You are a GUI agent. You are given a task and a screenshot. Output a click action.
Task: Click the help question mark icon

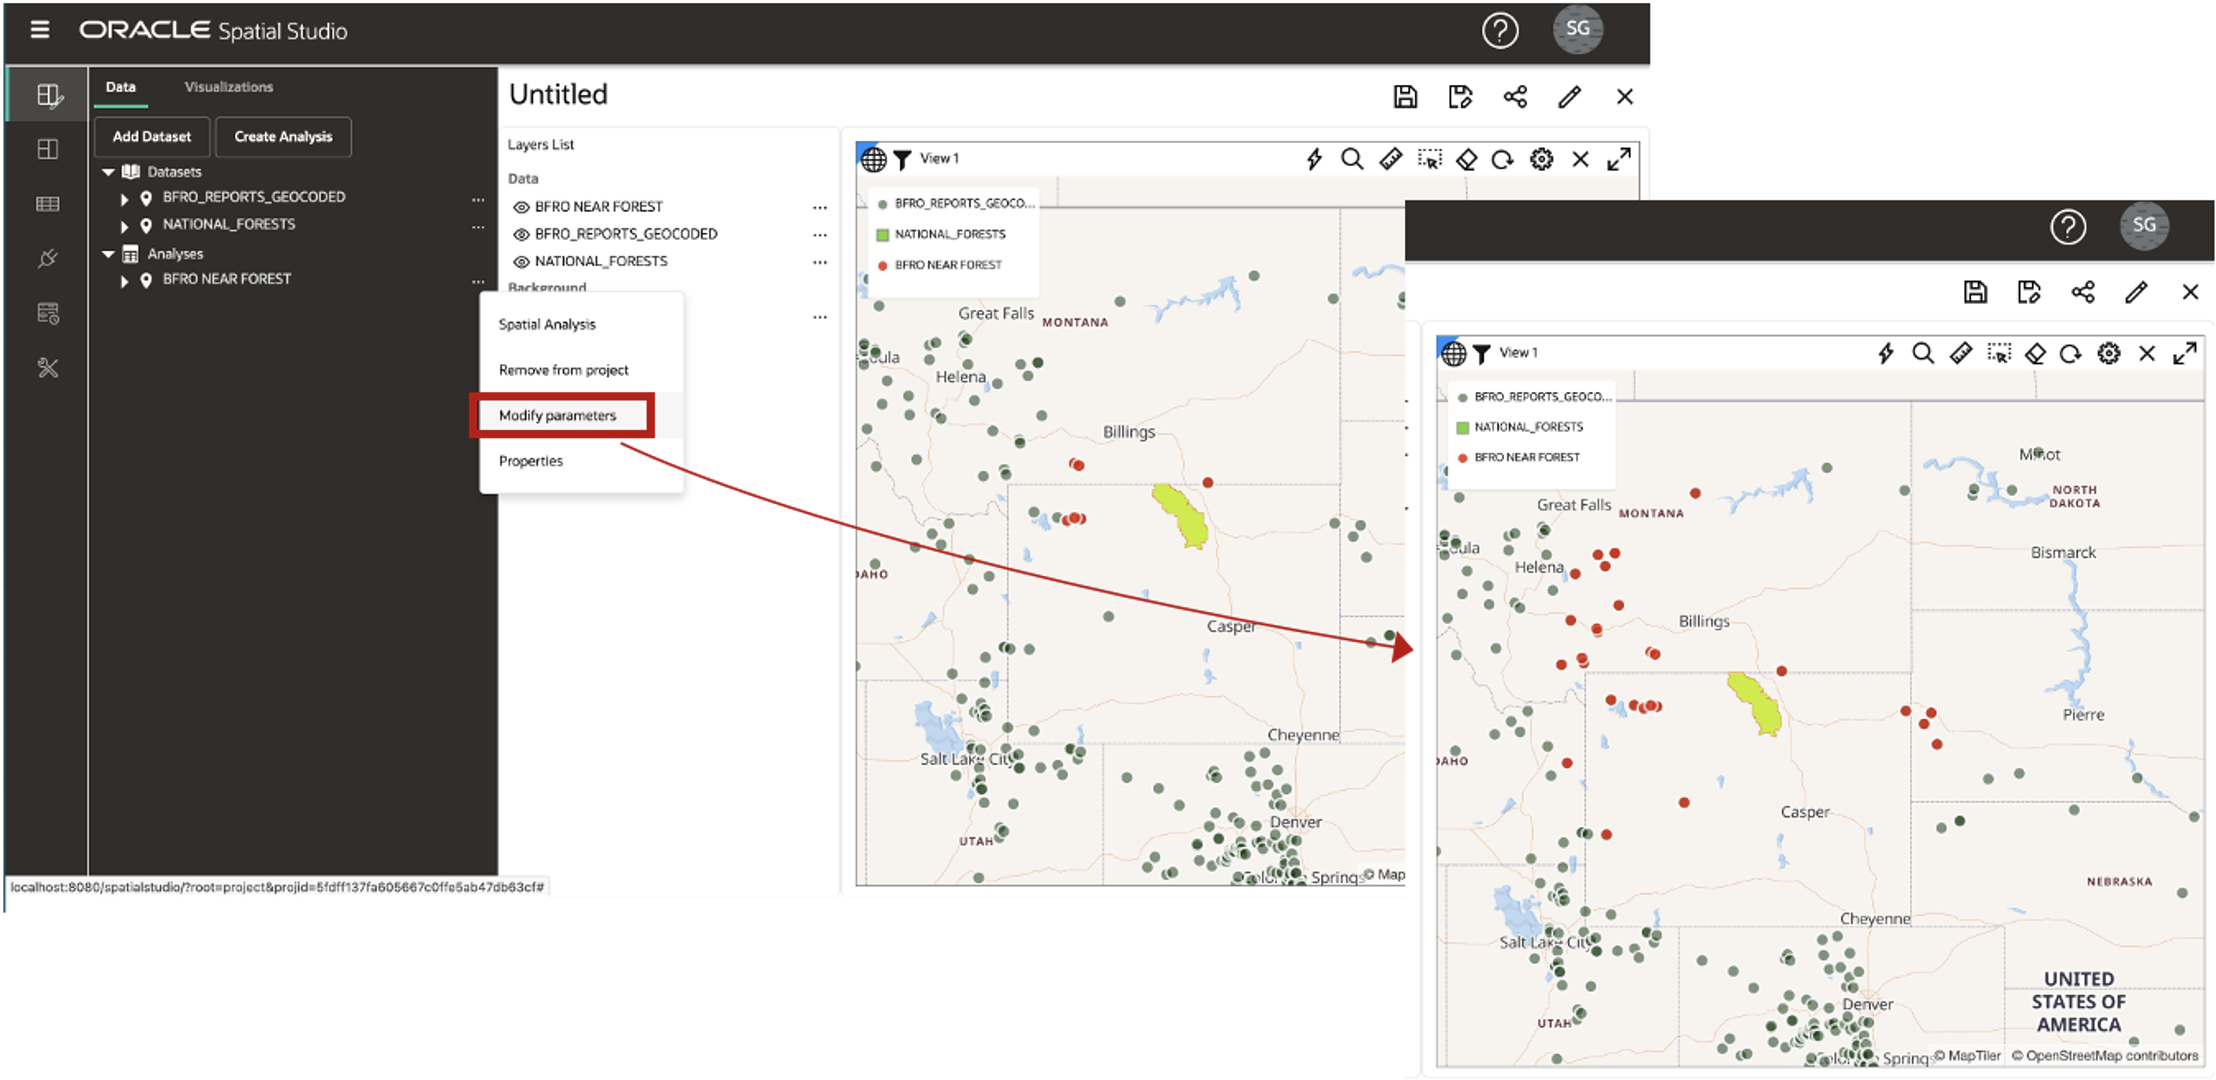coord(1499,31)
